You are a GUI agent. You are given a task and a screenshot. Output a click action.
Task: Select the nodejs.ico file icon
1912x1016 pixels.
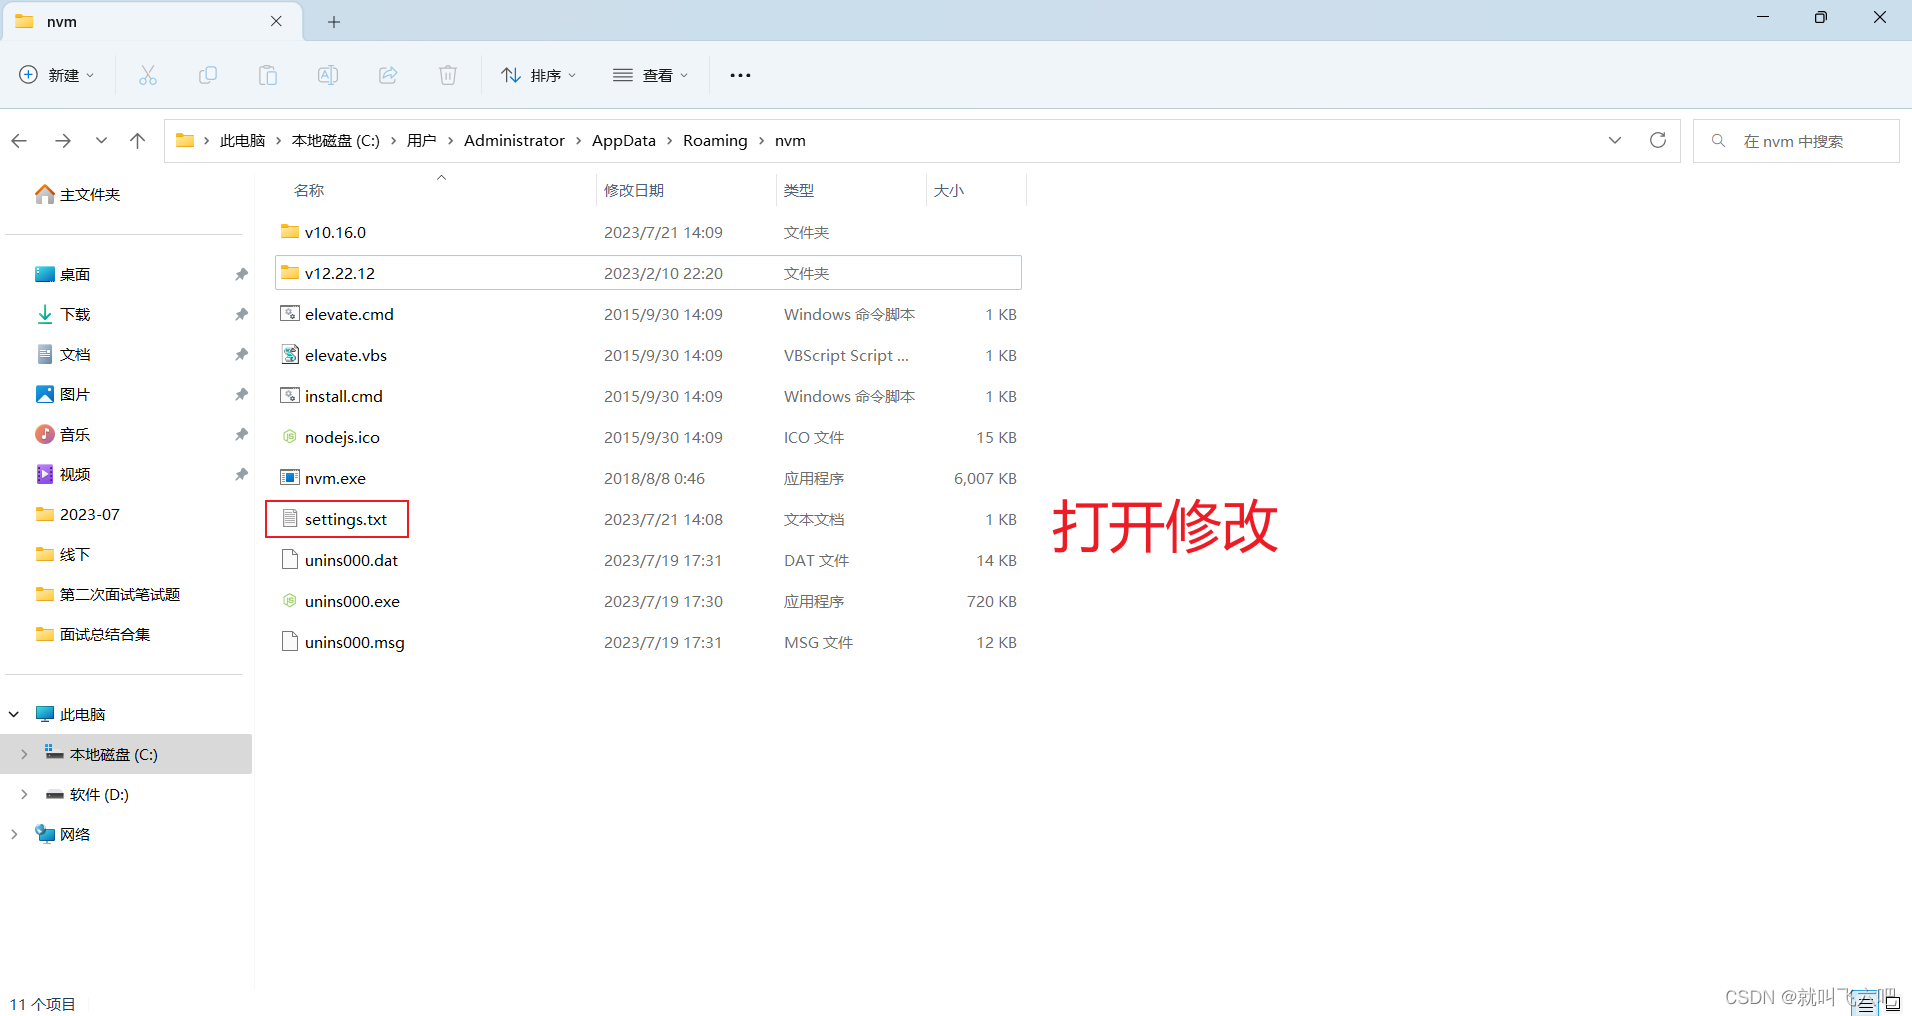[290, 437]
